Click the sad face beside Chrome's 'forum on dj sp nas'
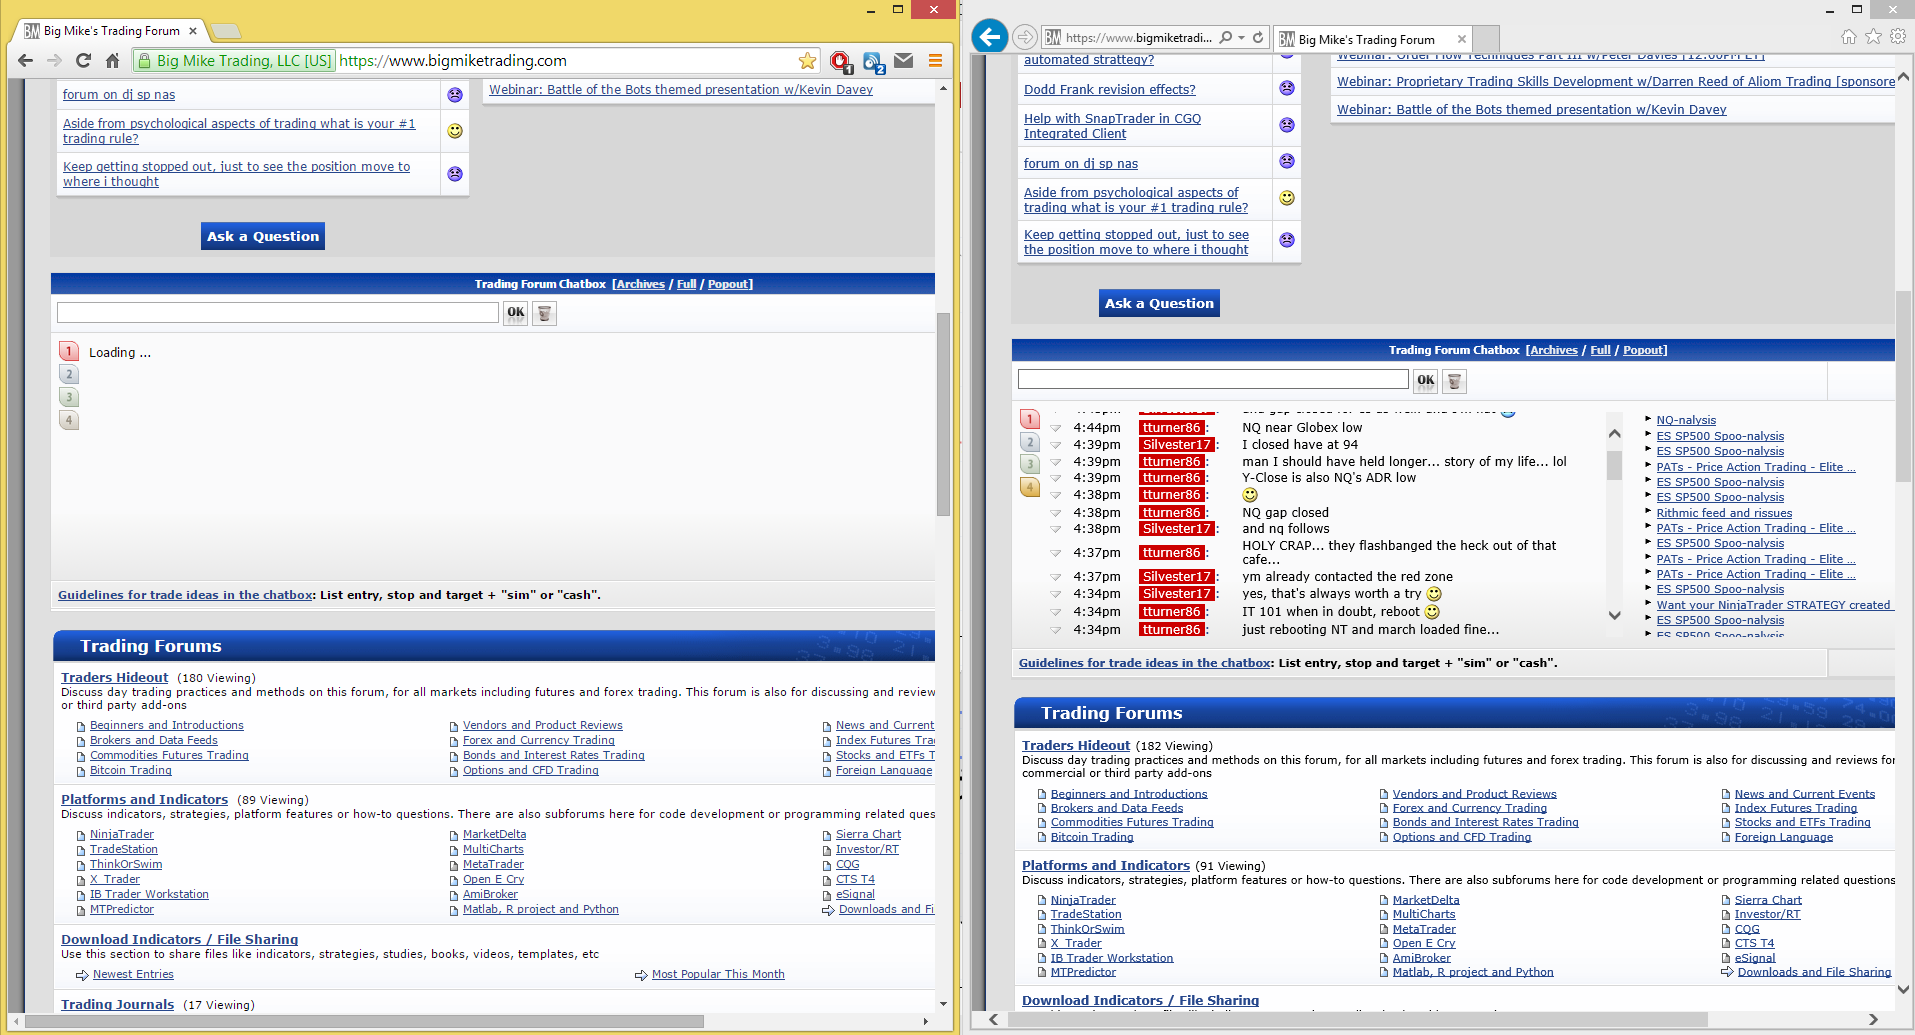Screen dimensions: 1915x1035 455,95
